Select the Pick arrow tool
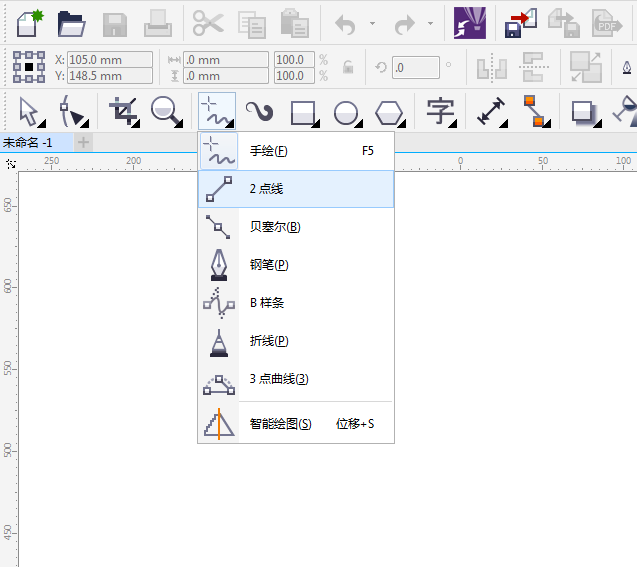The image size is (637, 567). tap(31, 111)
